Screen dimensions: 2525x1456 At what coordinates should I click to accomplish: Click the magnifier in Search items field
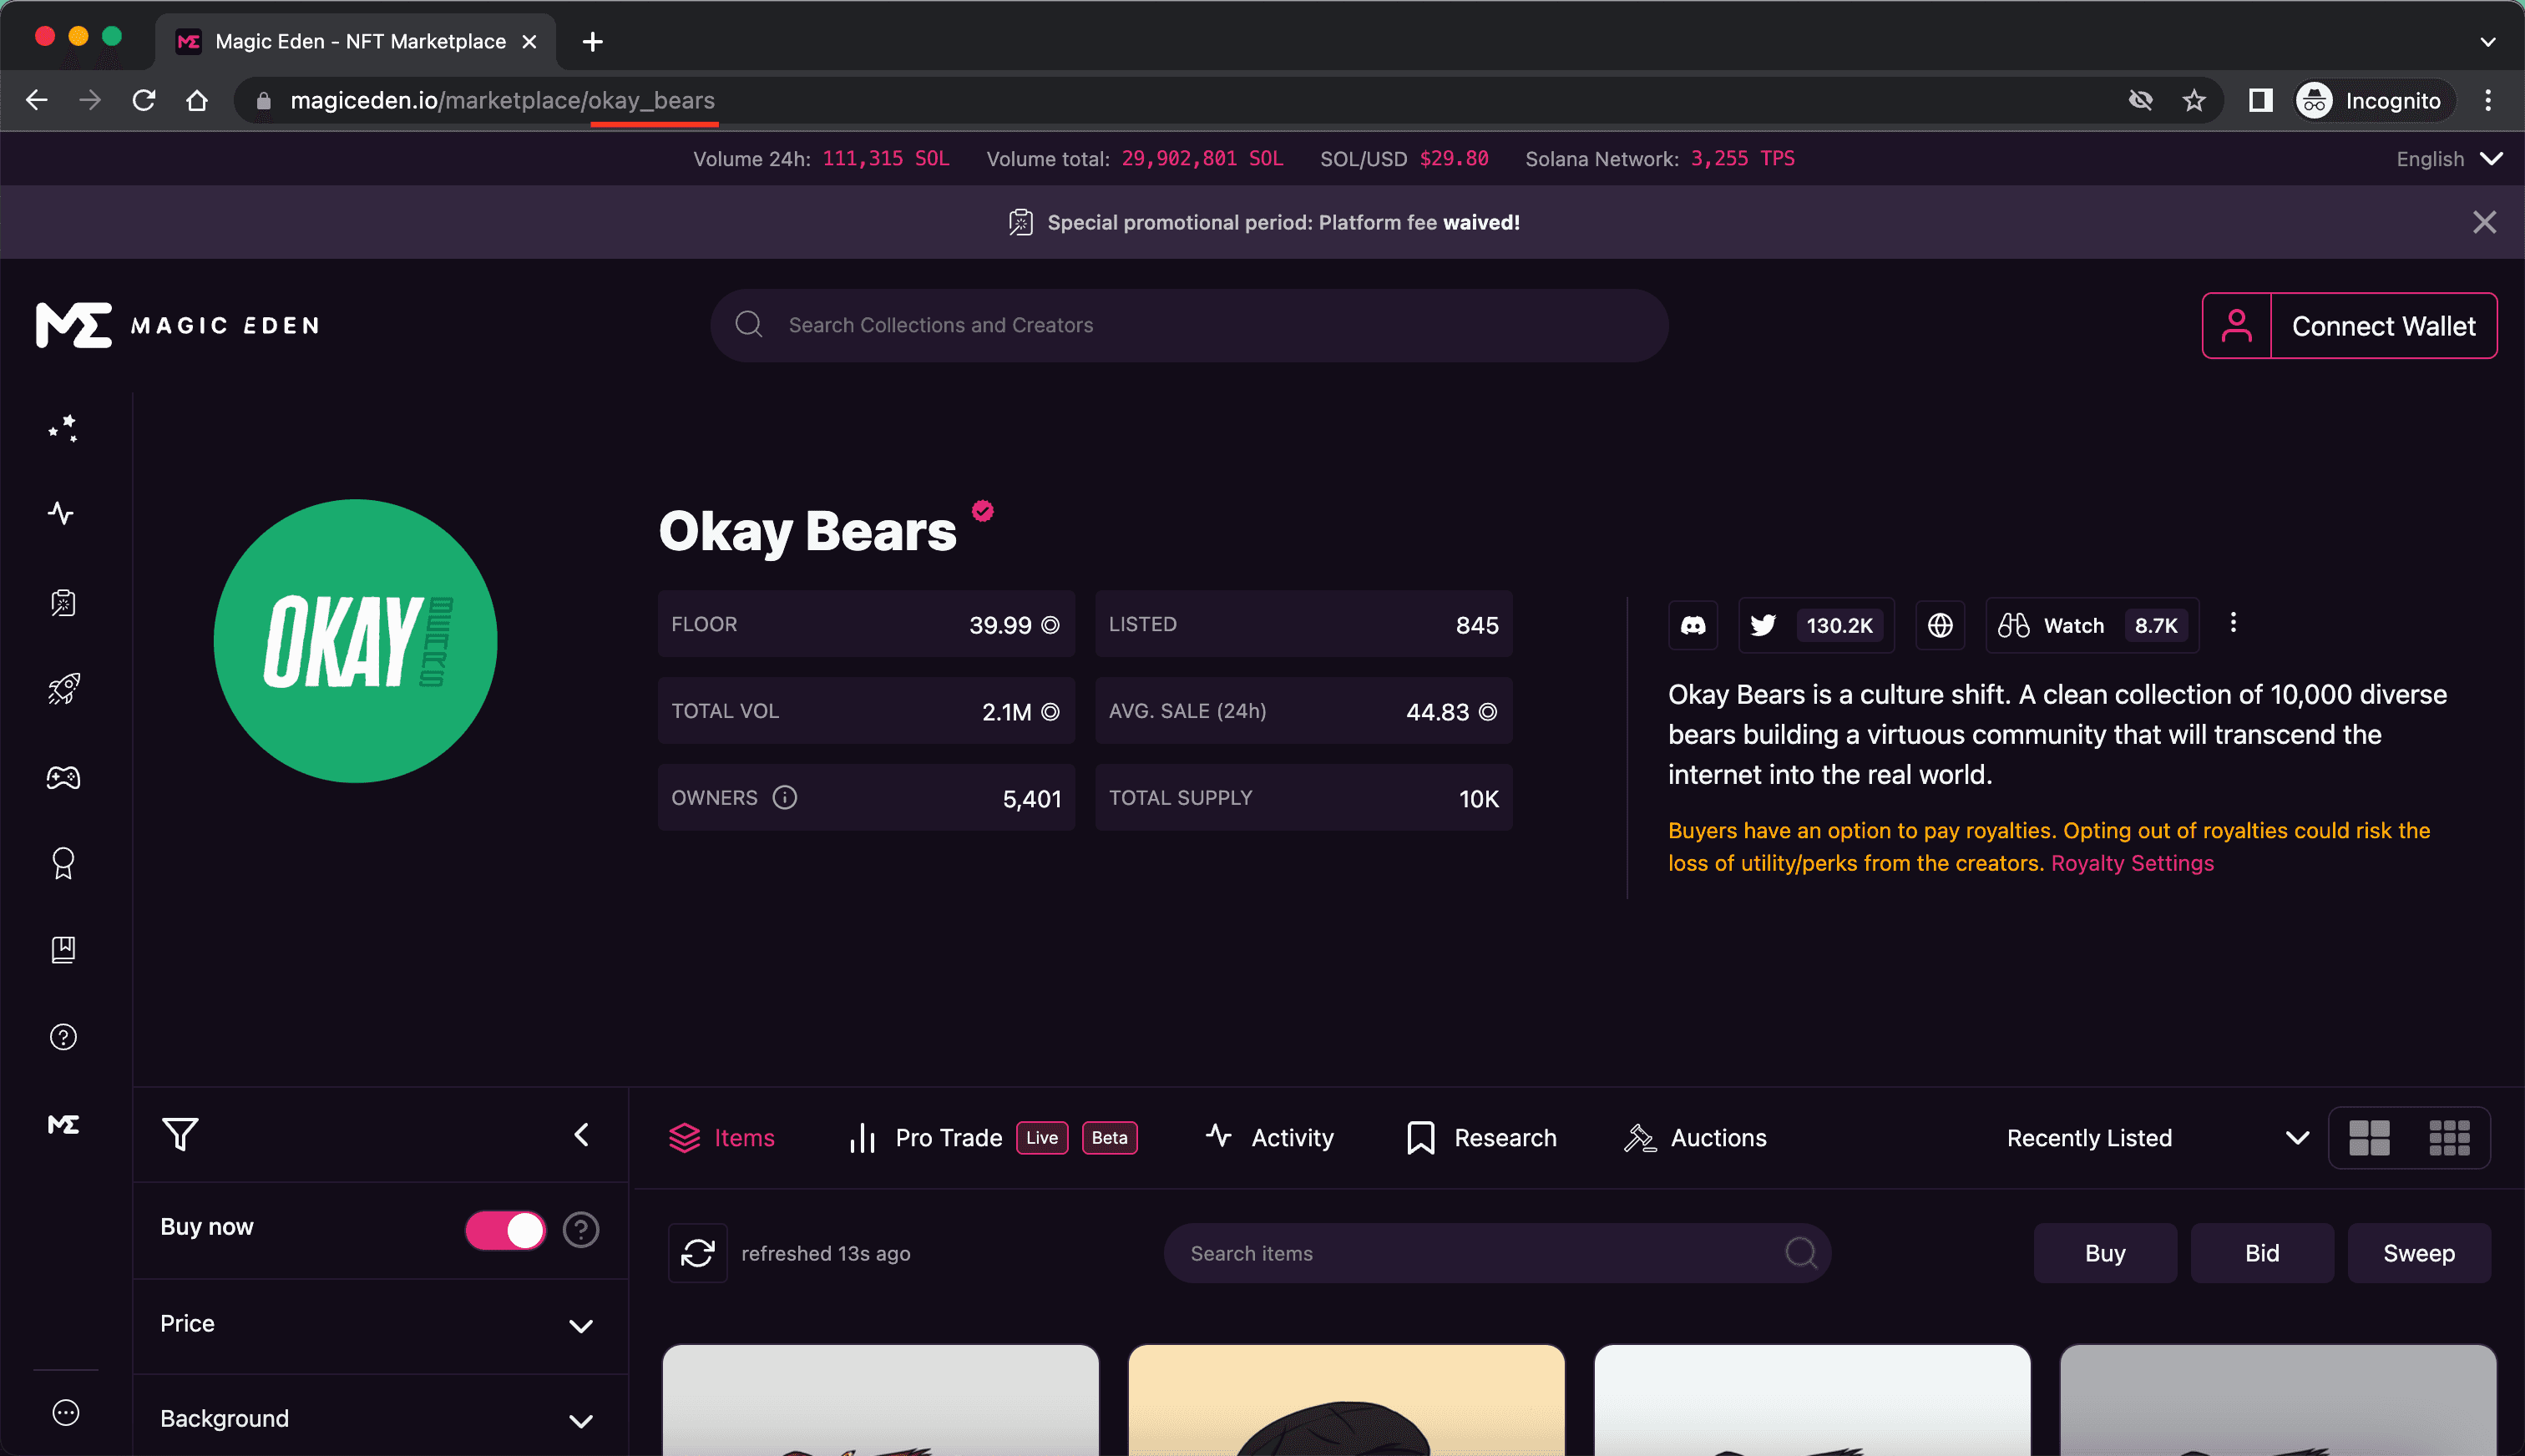[1801, 1252]
